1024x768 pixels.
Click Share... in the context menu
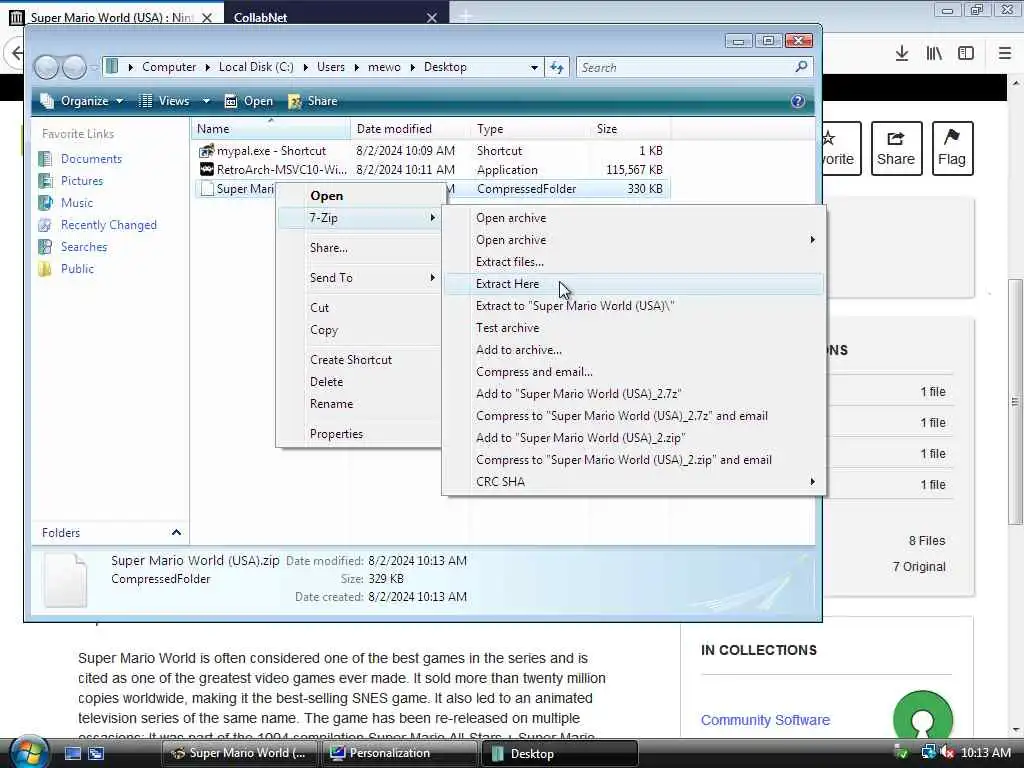359,248
